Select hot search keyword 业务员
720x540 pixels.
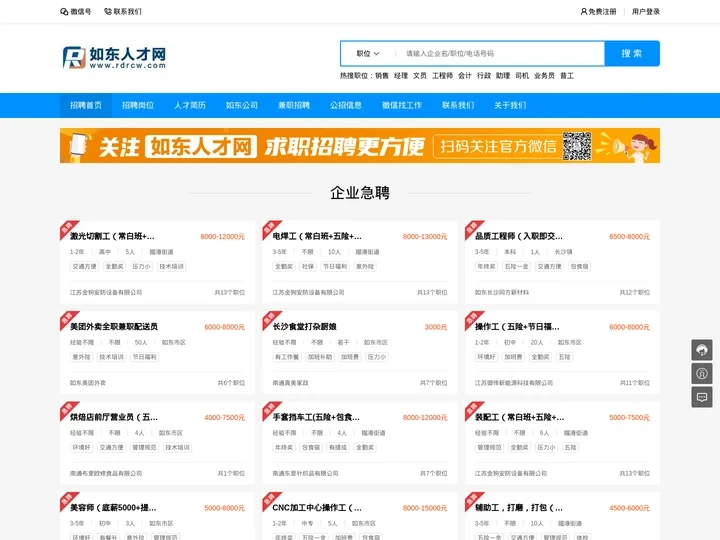[x=544, y=76]
